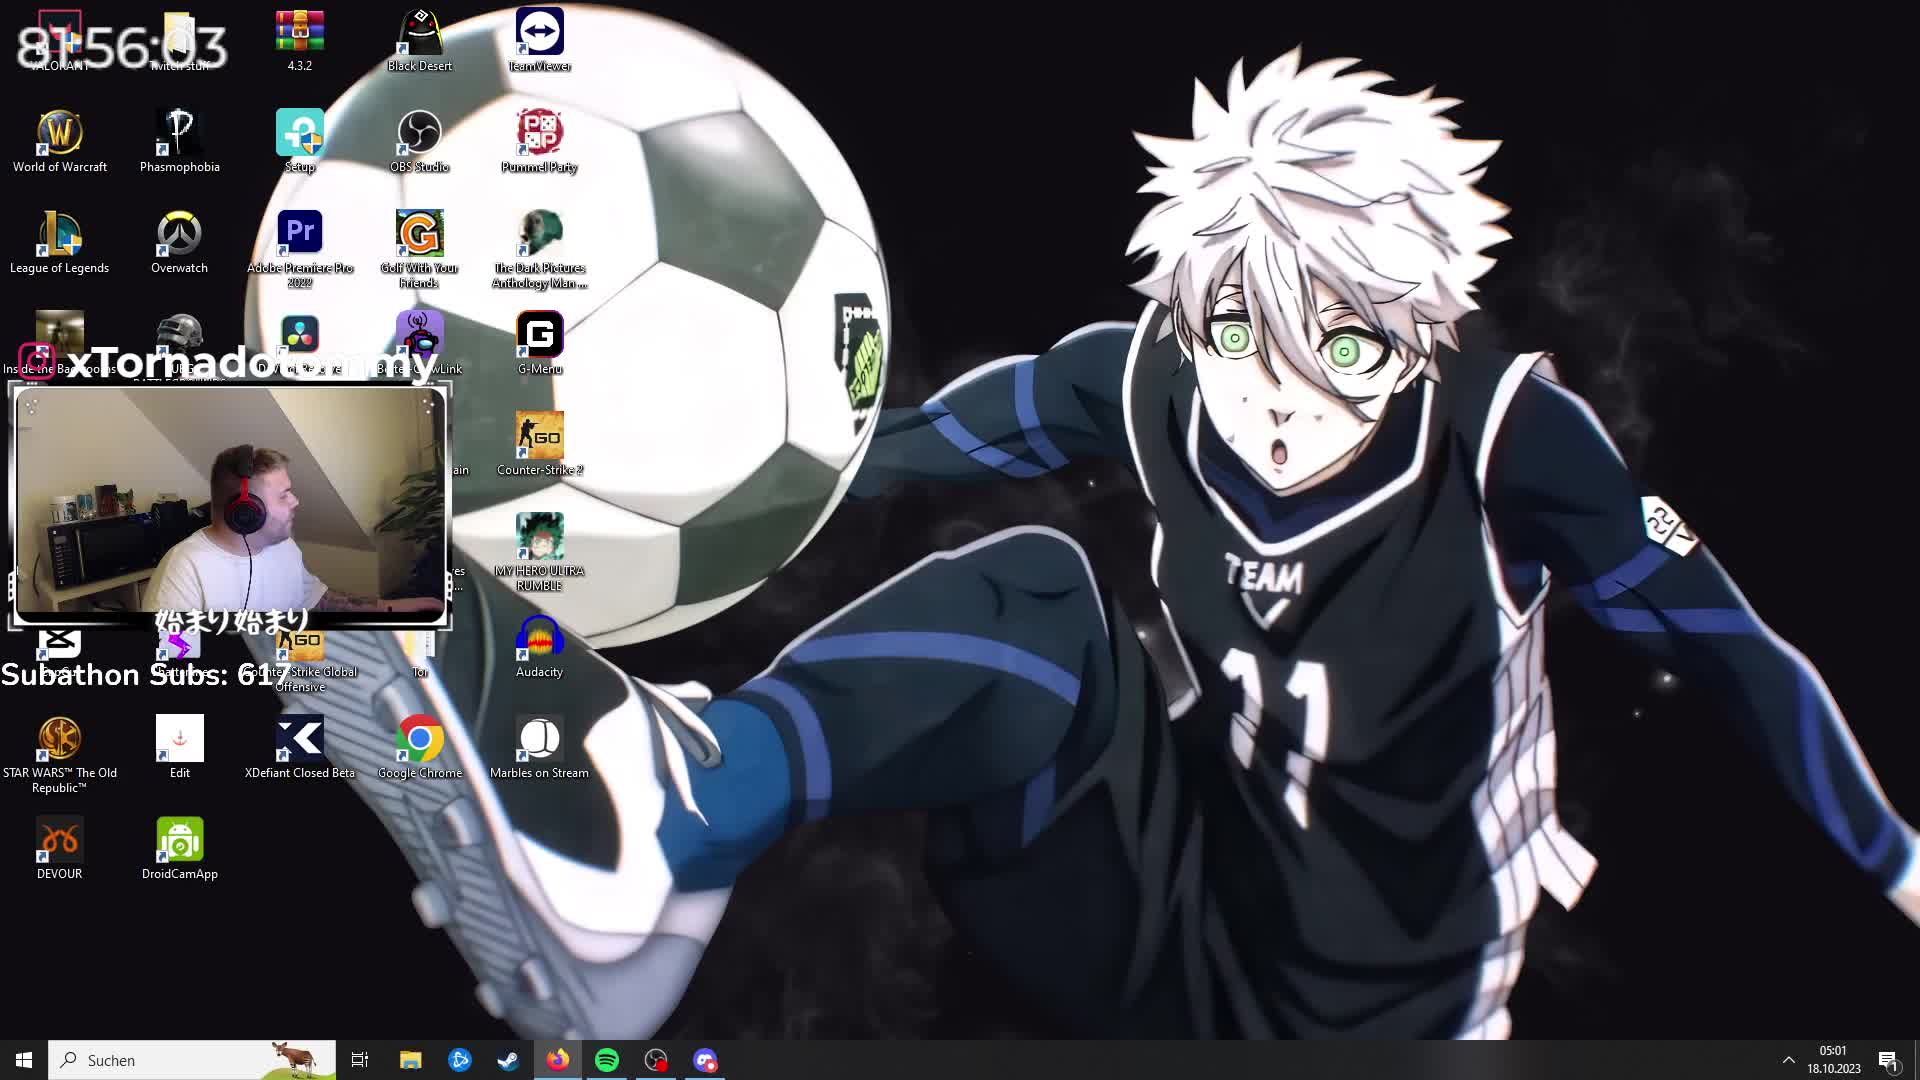
Task: Open the notification center icon
Action: tap(1889, 1060)
